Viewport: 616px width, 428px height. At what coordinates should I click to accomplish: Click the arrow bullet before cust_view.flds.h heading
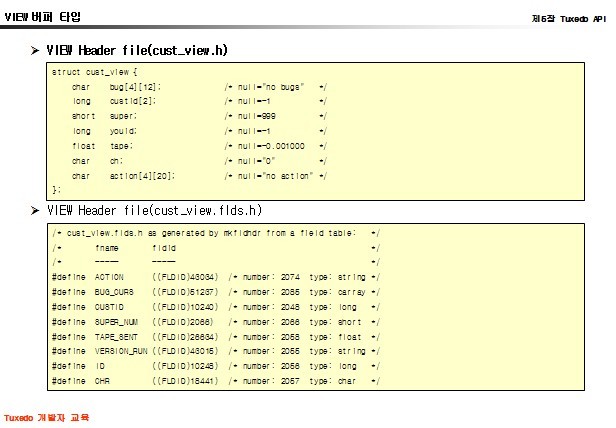(x=35, y=211)
